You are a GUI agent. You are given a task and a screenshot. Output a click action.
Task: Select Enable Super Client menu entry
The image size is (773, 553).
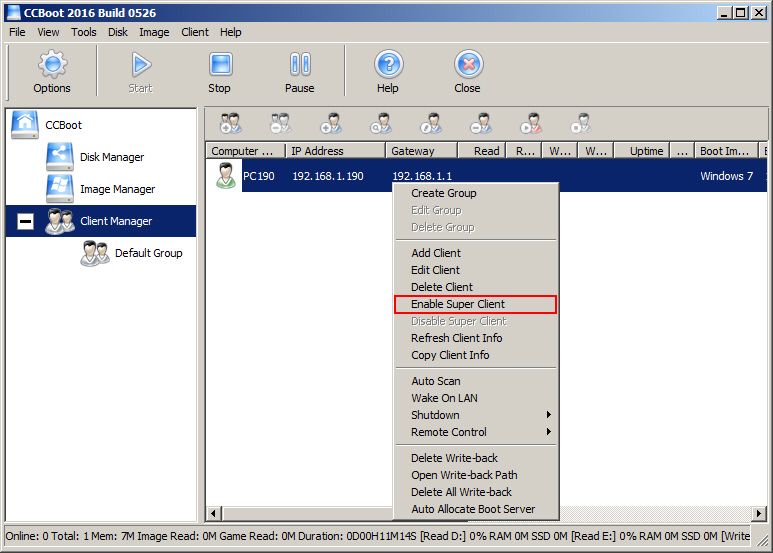(476, 304)
